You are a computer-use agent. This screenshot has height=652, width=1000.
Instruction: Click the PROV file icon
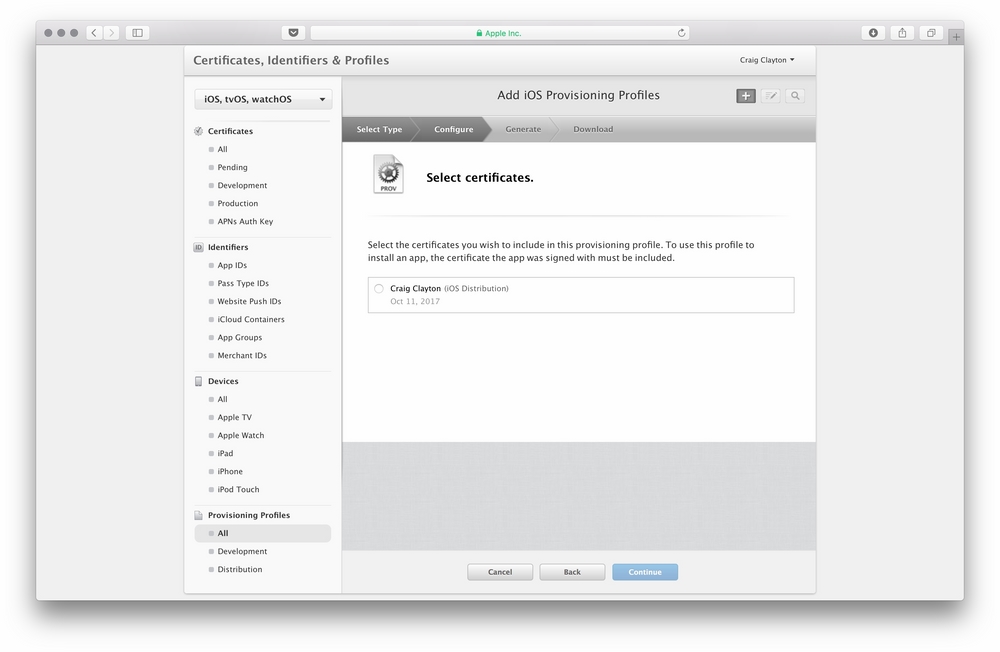click(x=388, y=174)
